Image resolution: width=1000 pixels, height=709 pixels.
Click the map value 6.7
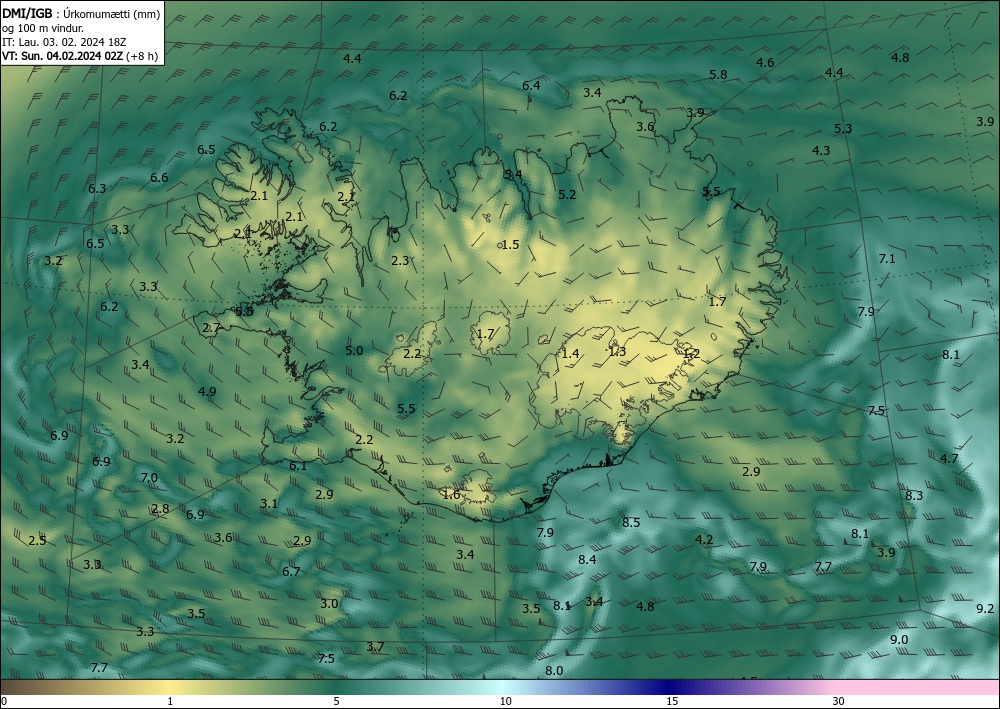[291, 571]
